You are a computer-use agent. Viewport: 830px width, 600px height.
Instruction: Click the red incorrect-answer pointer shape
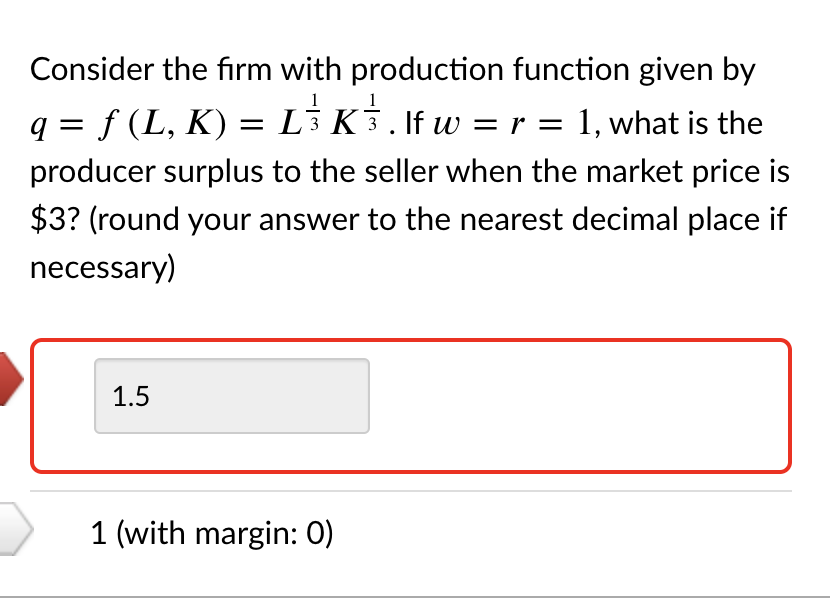click(x=8, y=380)
